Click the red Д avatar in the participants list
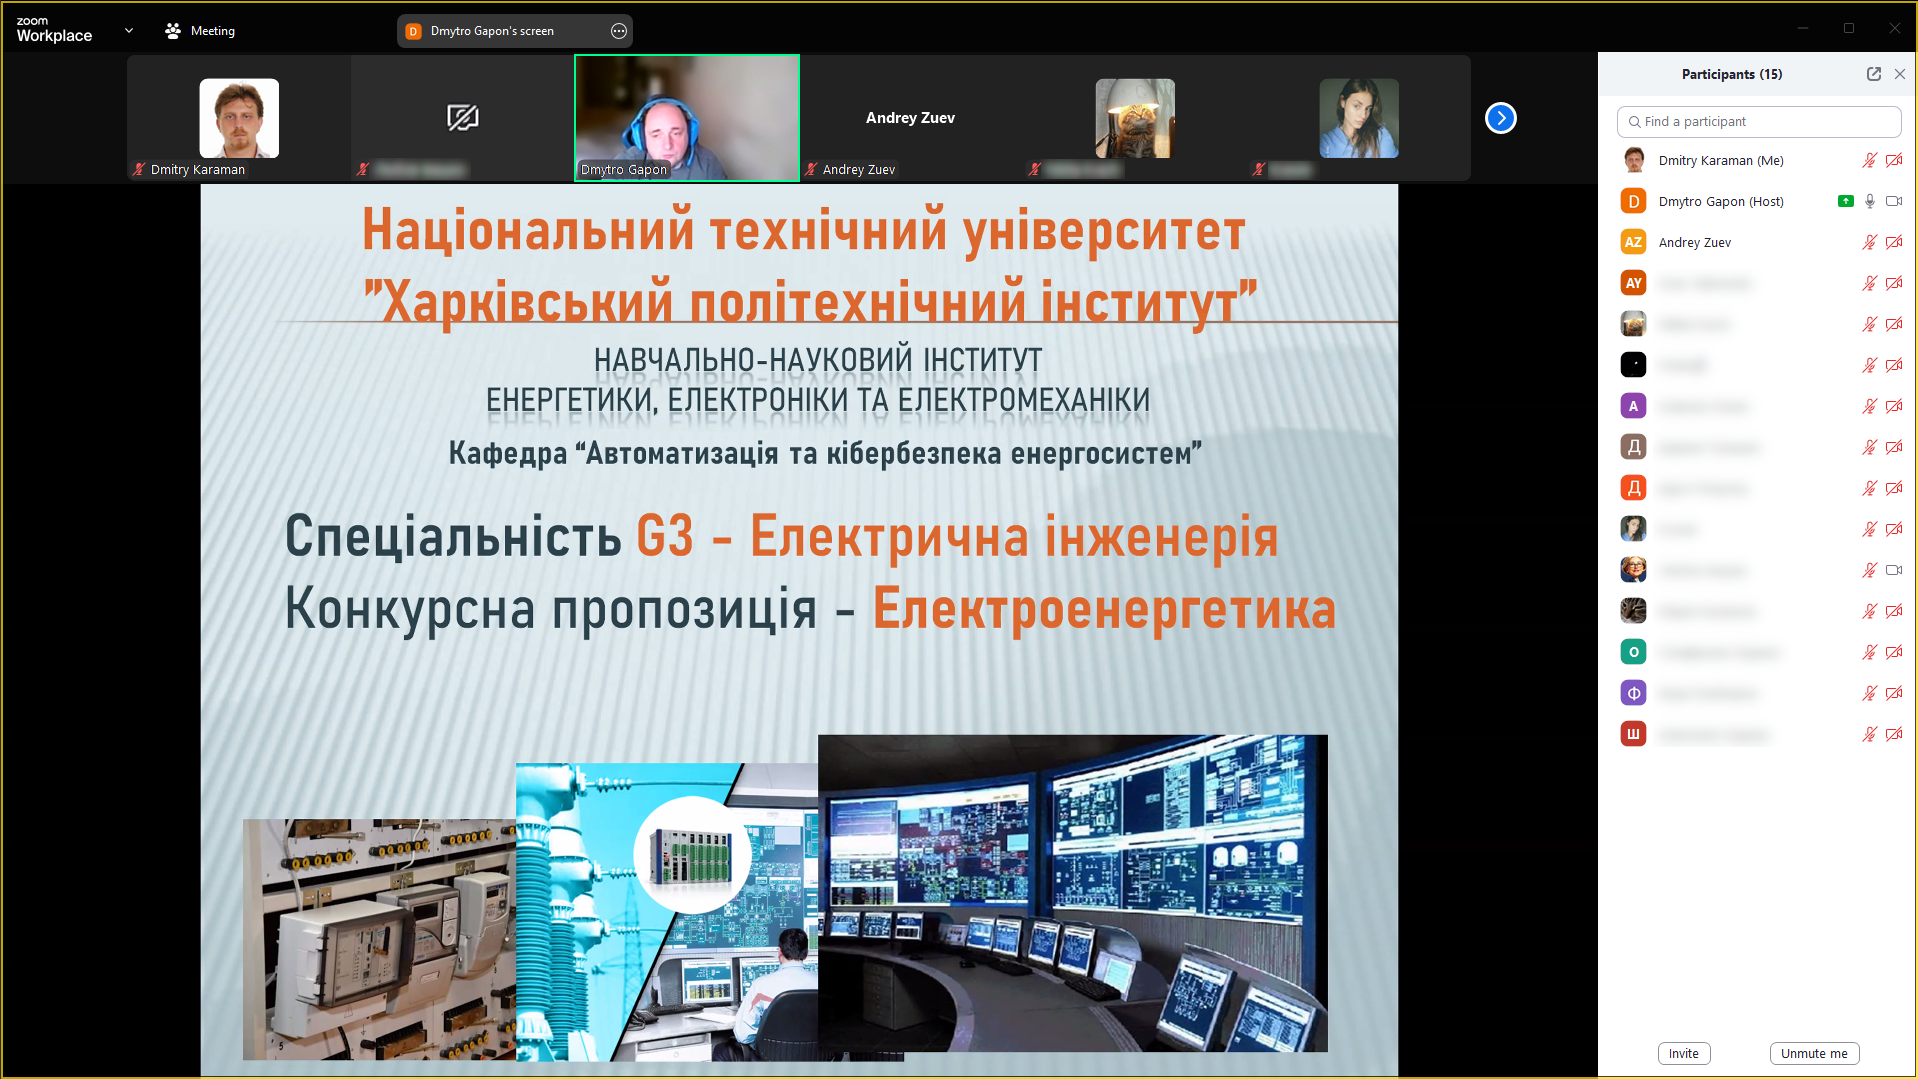Viewport: 1918px width, 1079px height. (1633, 488)
